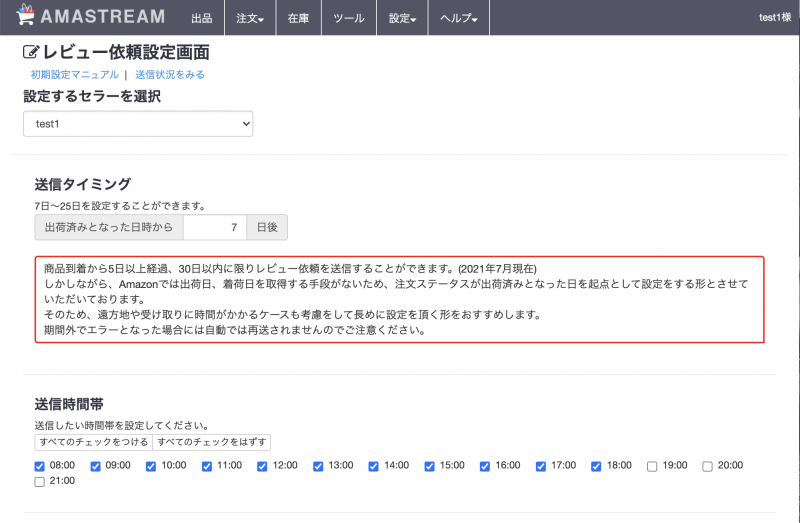
Task: Click the 出荷済みとなった日時から label
Action: click(x=109, y=227)
